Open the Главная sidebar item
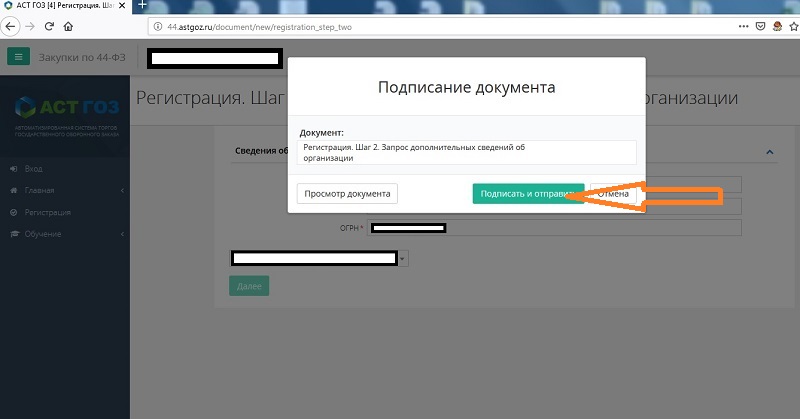This screenshot has width=800, height=419. tap(39, 190)
